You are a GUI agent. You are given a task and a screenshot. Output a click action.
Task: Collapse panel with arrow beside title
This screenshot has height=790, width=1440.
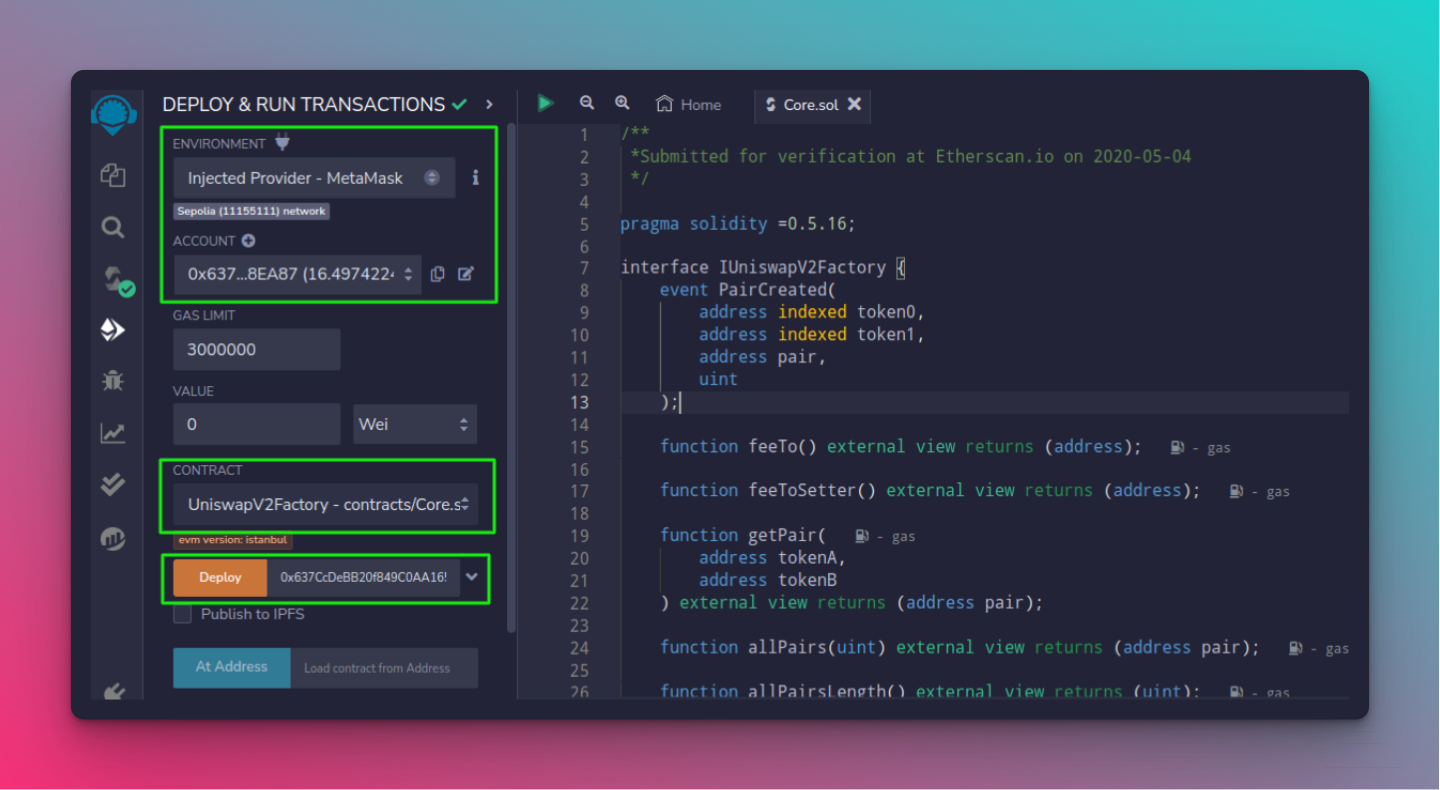click(489, 104)
